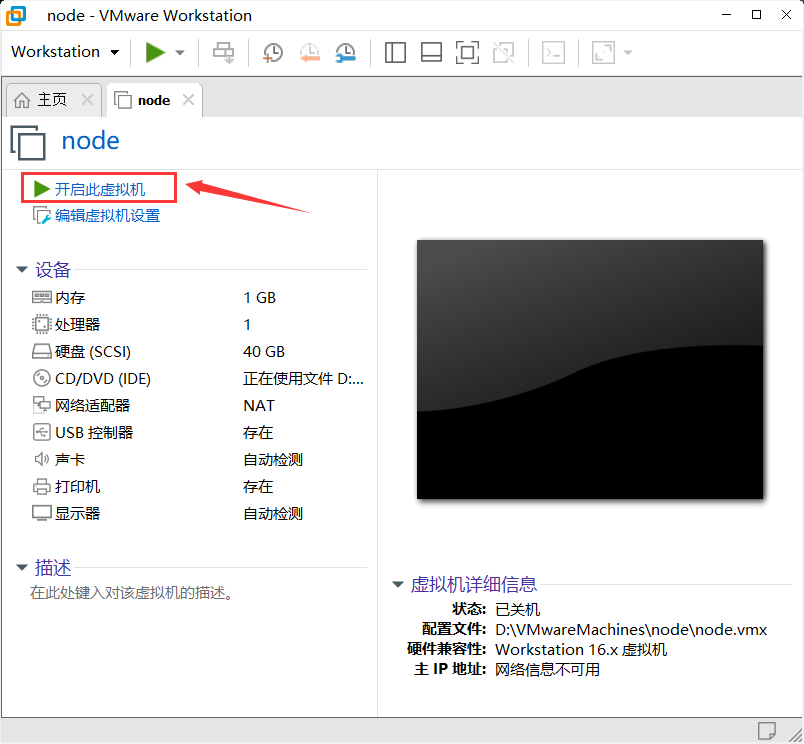
Task: Collapse the 设备 section
Action: 22,269
